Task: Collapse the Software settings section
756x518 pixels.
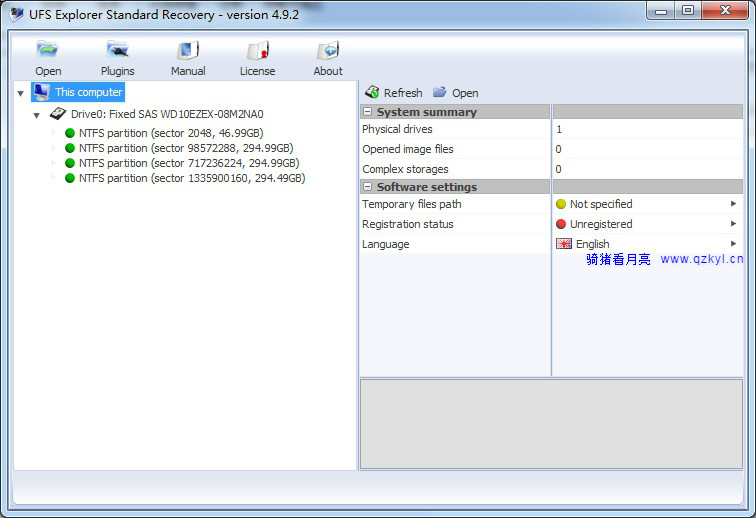Action: pyautogui.click(x=367, y=187)
